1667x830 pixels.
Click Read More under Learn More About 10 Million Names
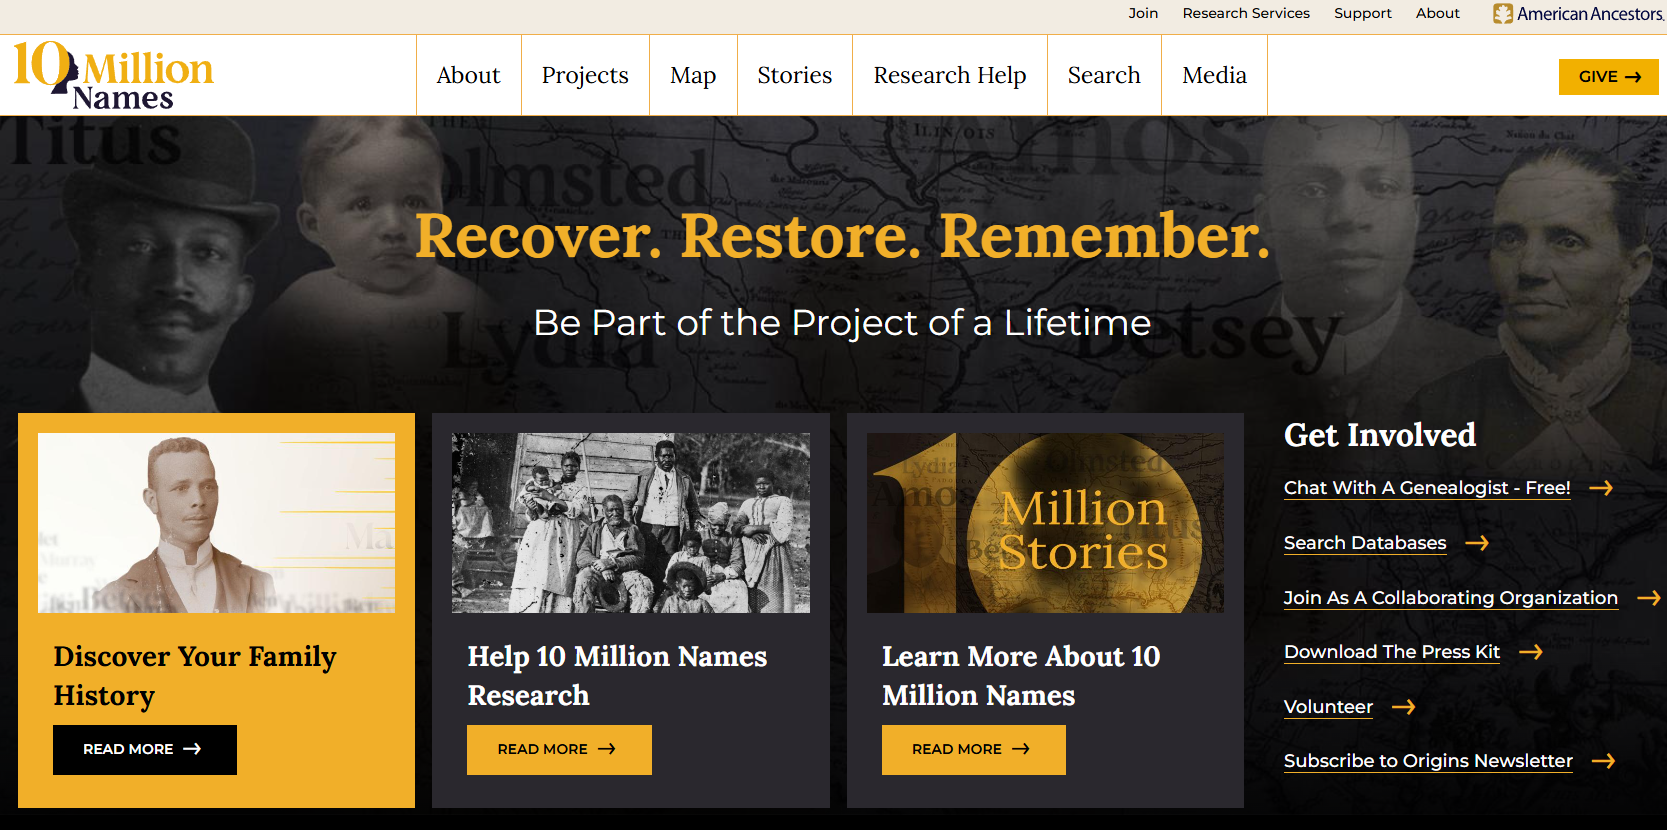click(974, 750)
